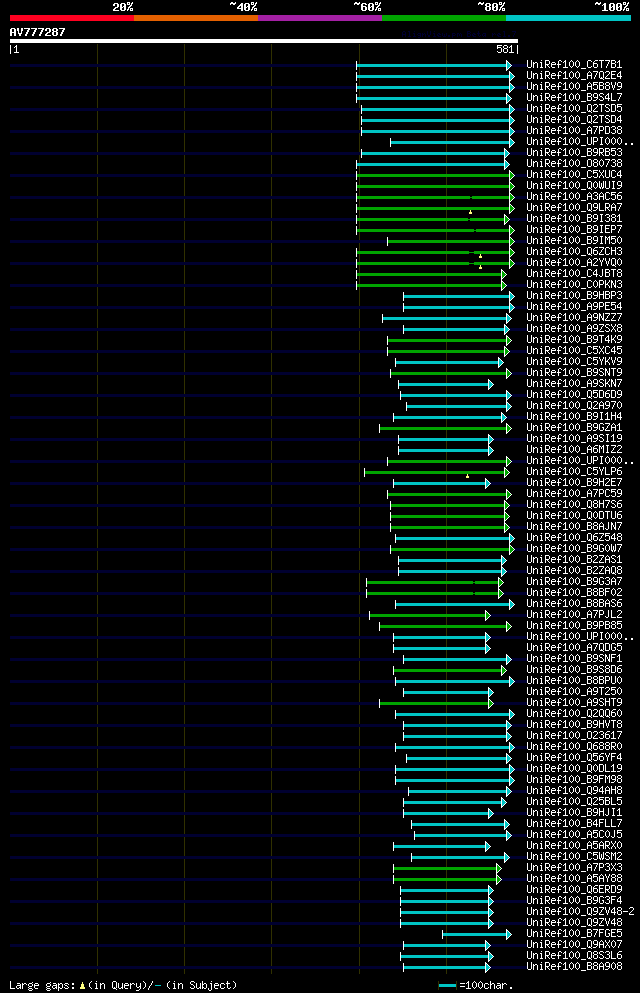640x993 pixels.
Task: Open hit UniRef100_C6T7B1
Action: click(x=574, y=65)
